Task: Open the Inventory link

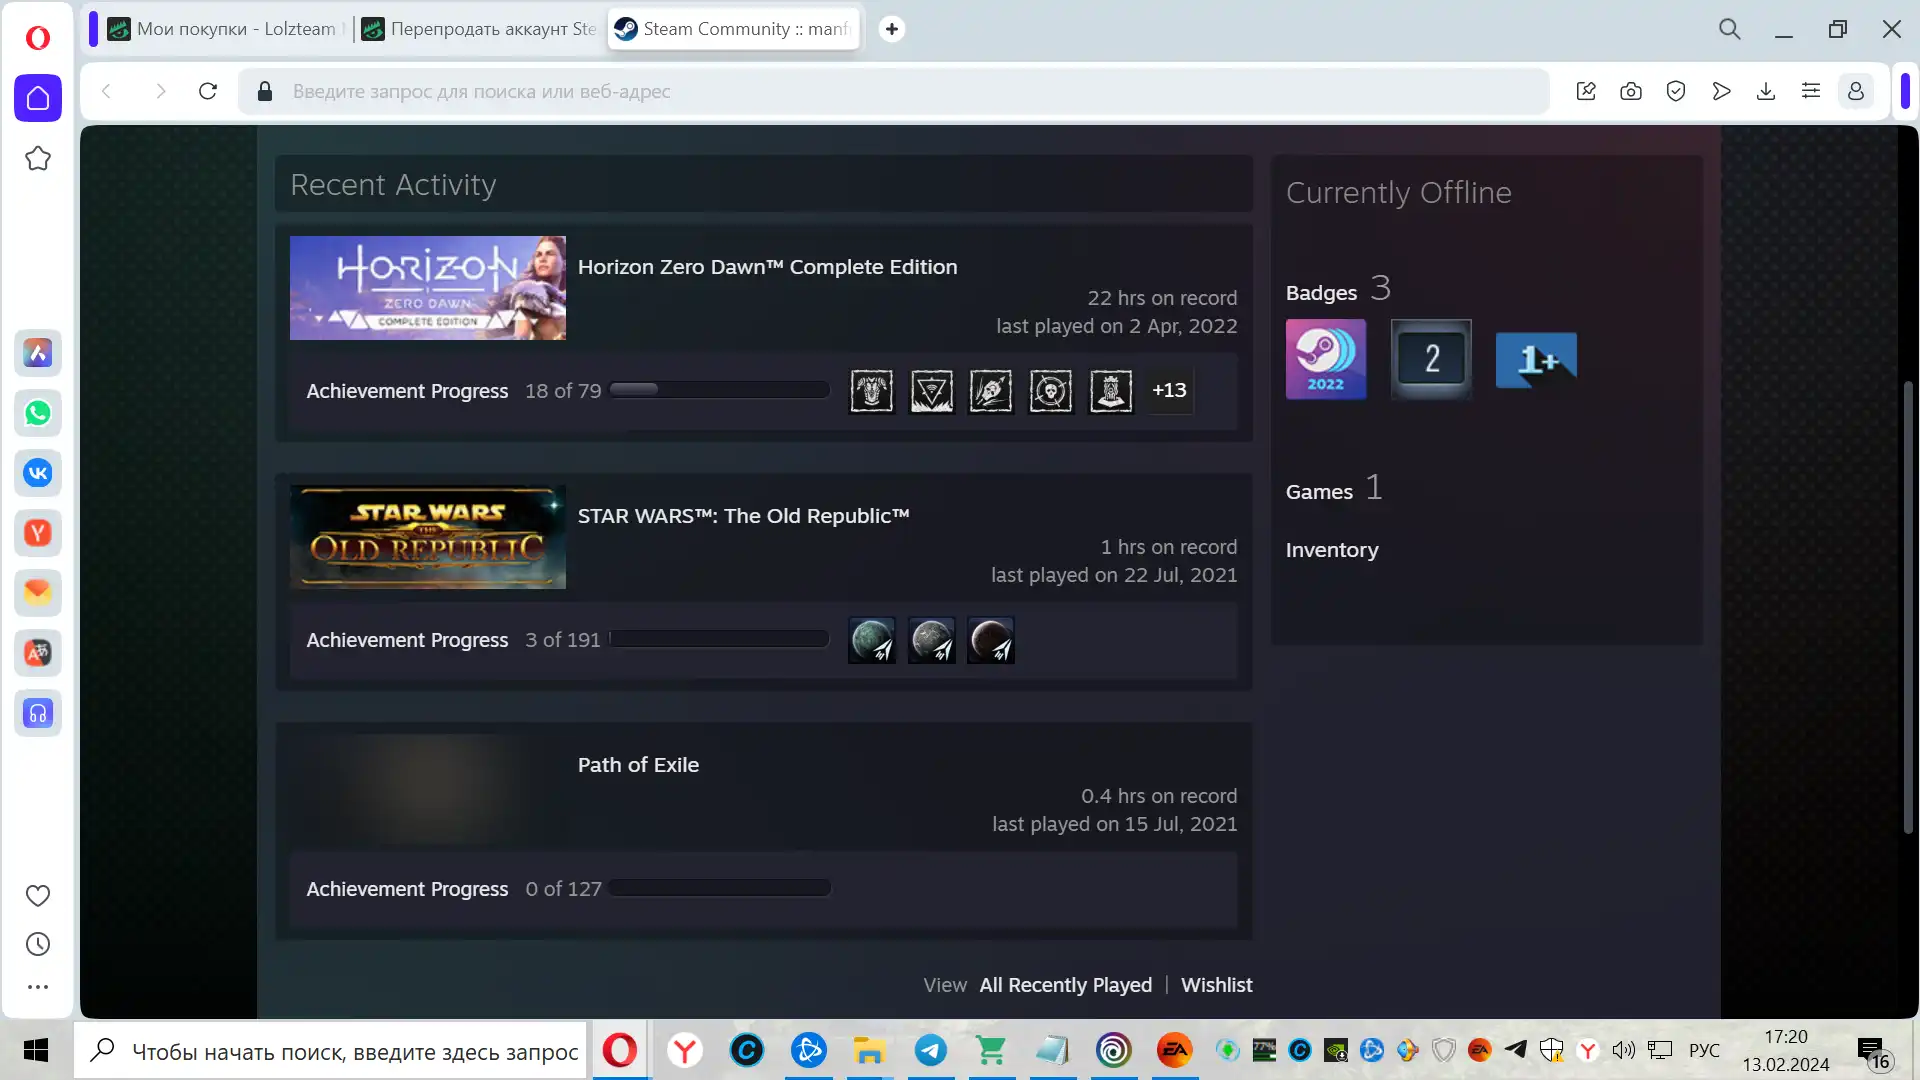Action: [x=1332, y=550]
